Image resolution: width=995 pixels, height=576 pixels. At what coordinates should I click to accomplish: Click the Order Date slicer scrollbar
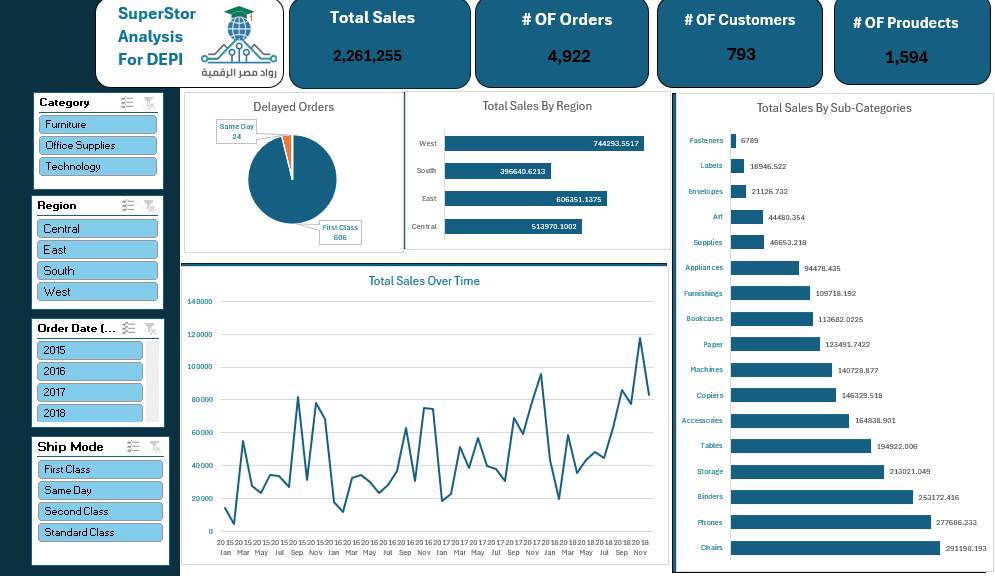click(152, 381)
